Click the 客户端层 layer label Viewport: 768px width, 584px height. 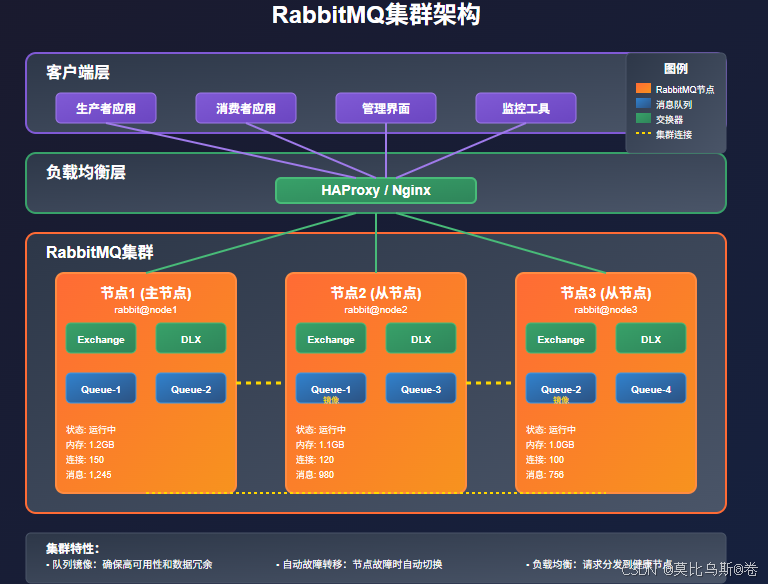[x=78, y=73]
